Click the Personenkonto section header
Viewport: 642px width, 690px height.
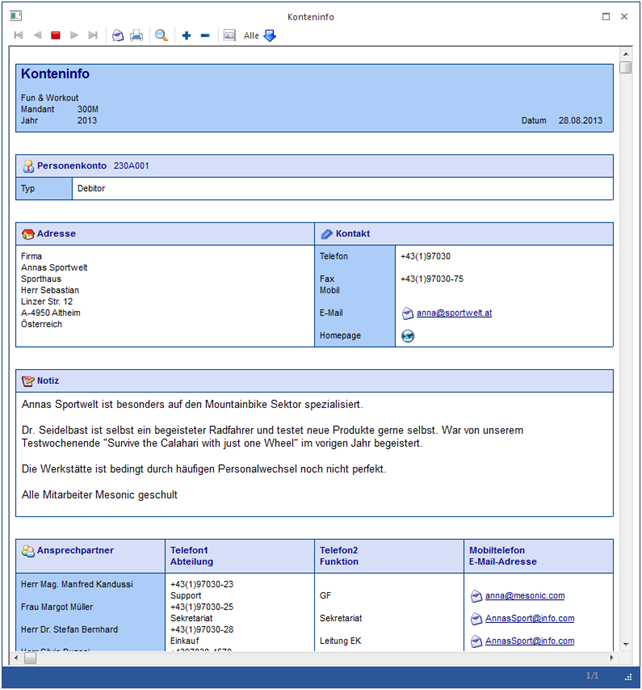pyautogui.click(x=72, y=165)
